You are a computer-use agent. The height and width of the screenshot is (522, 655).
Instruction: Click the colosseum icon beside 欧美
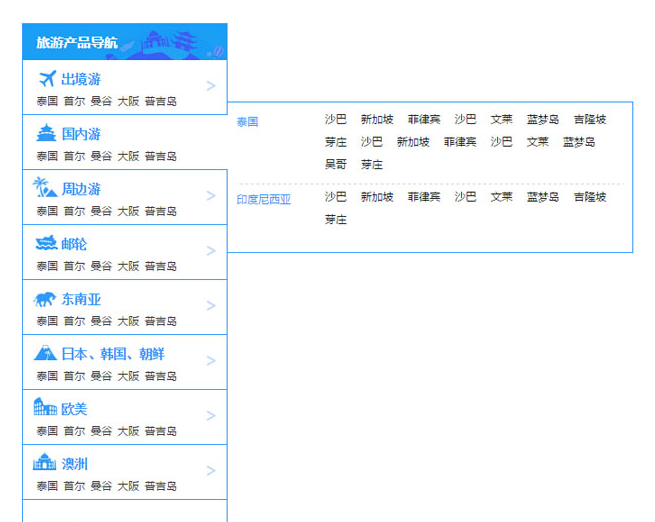point(45,408)
